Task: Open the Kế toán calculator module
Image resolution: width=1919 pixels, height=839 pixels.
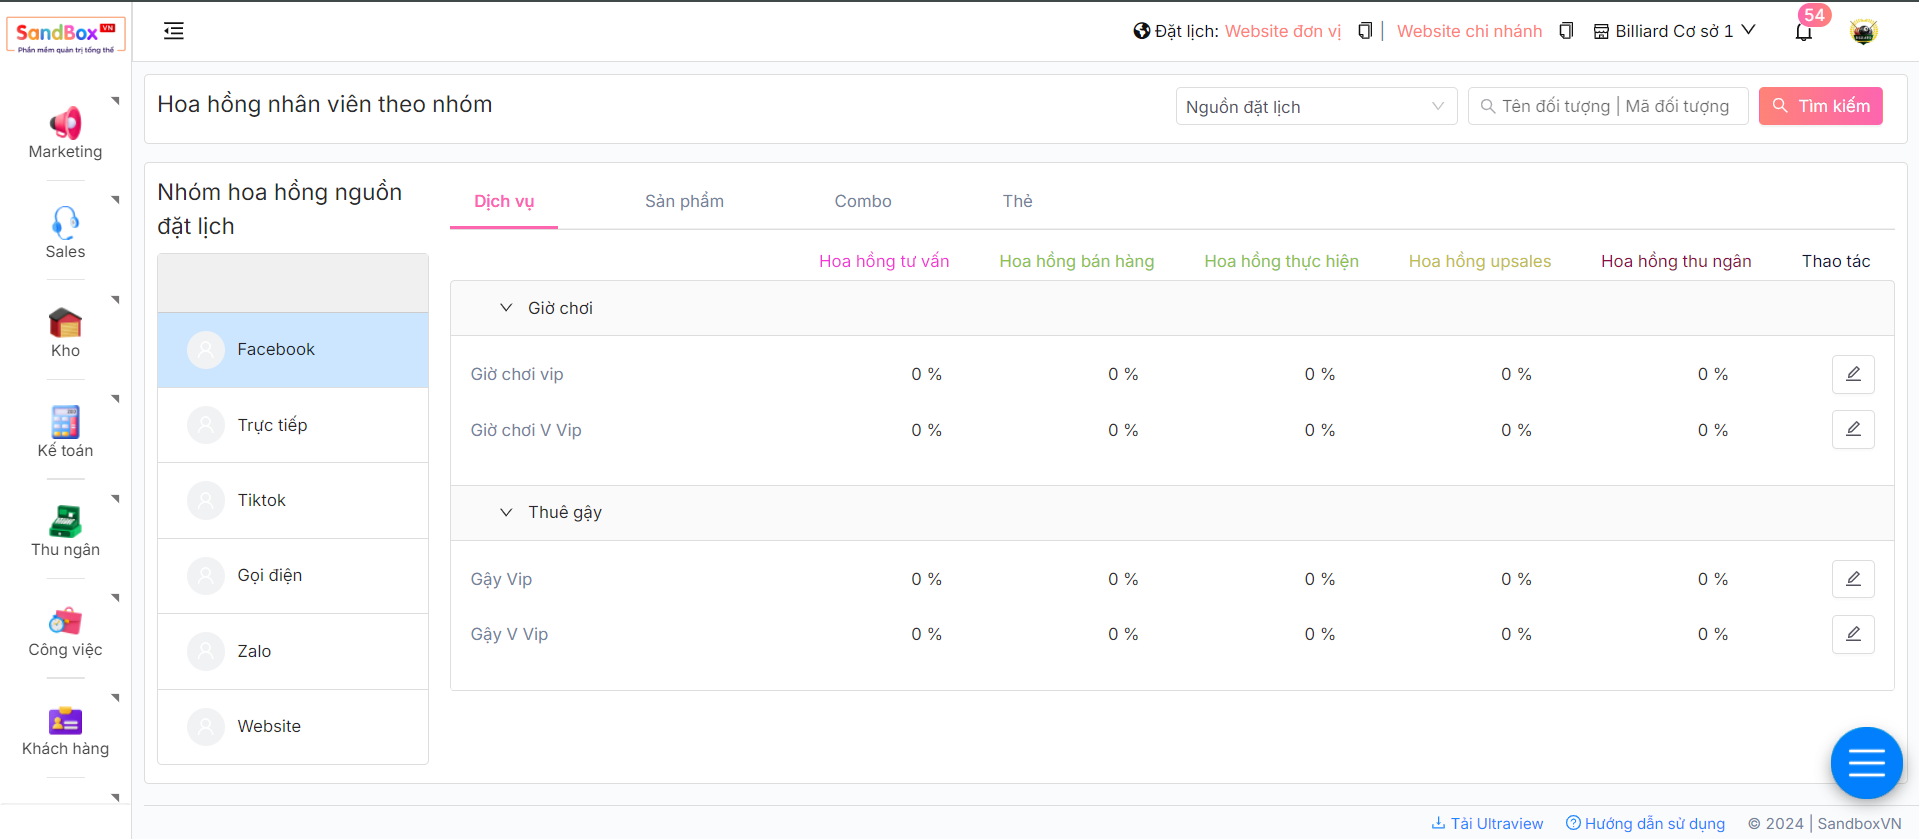Action: [x=65, y=422]
